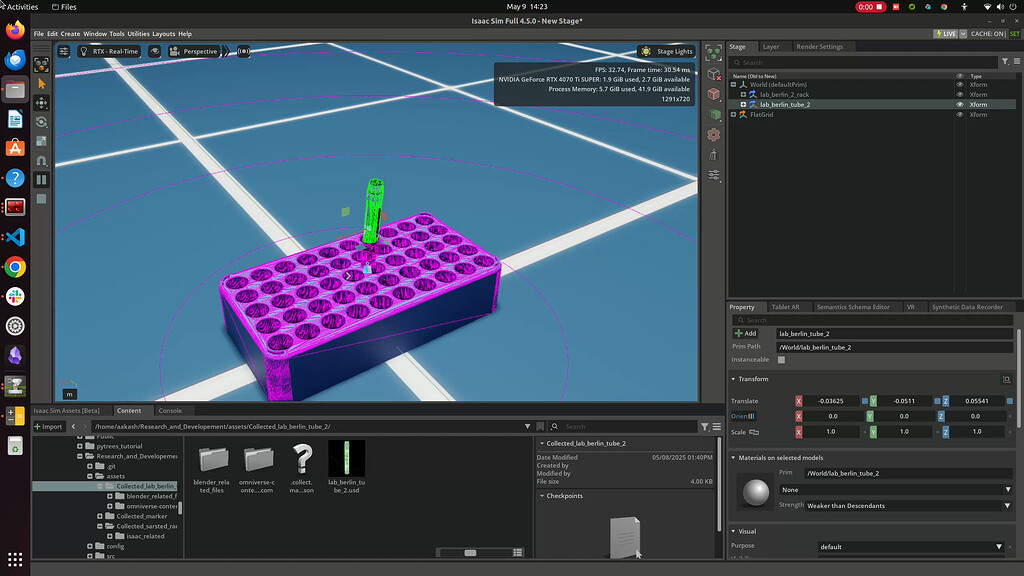Viewport: 1024px width, 576px height.
Task: Open the viewport display settings sliders icon
Action: [x=63, y=51]
